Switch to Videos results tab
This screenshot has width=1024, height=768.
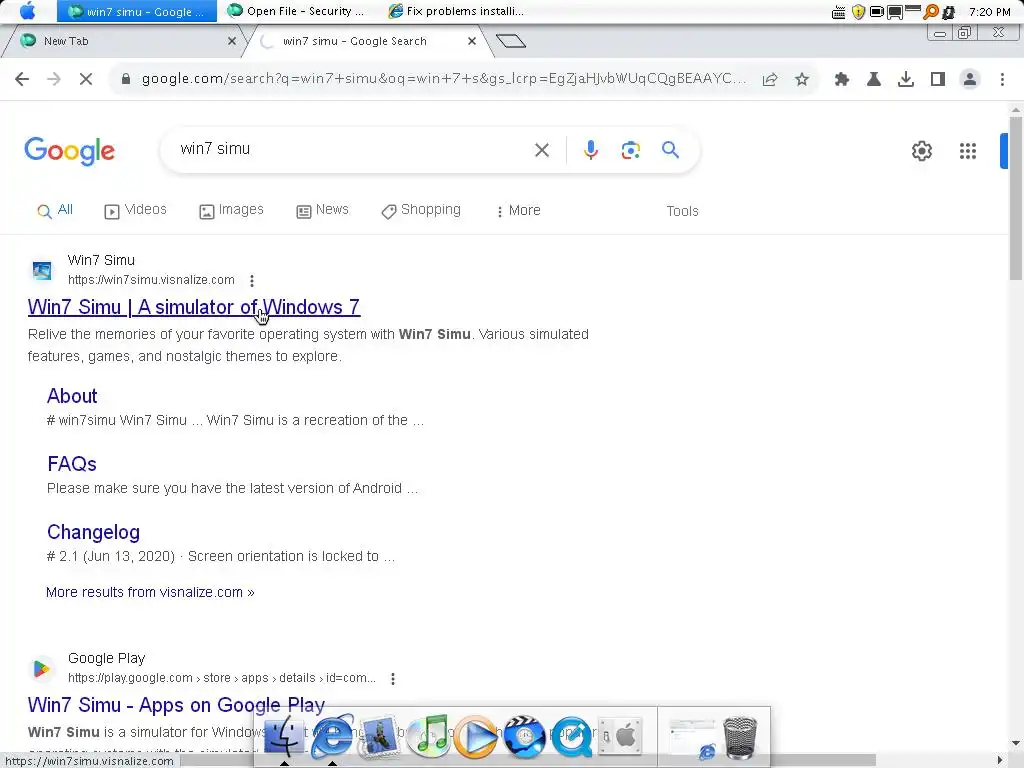coord(135,210)
